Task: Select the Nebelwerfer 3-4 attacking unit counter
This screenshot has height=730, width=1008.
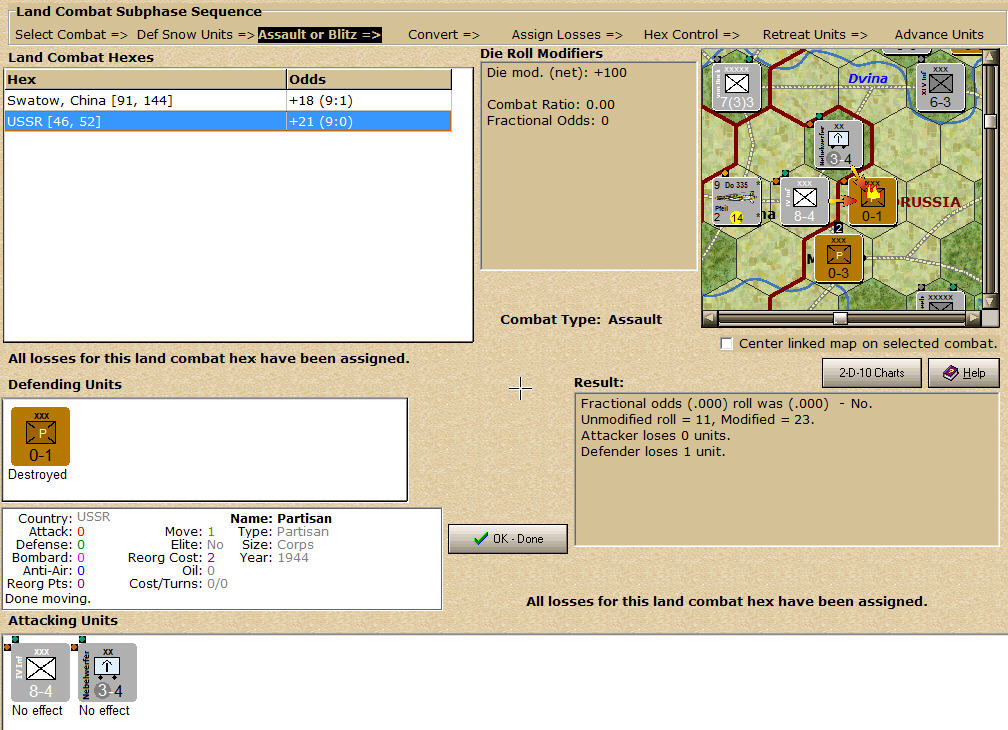Action: click(108, 672)
